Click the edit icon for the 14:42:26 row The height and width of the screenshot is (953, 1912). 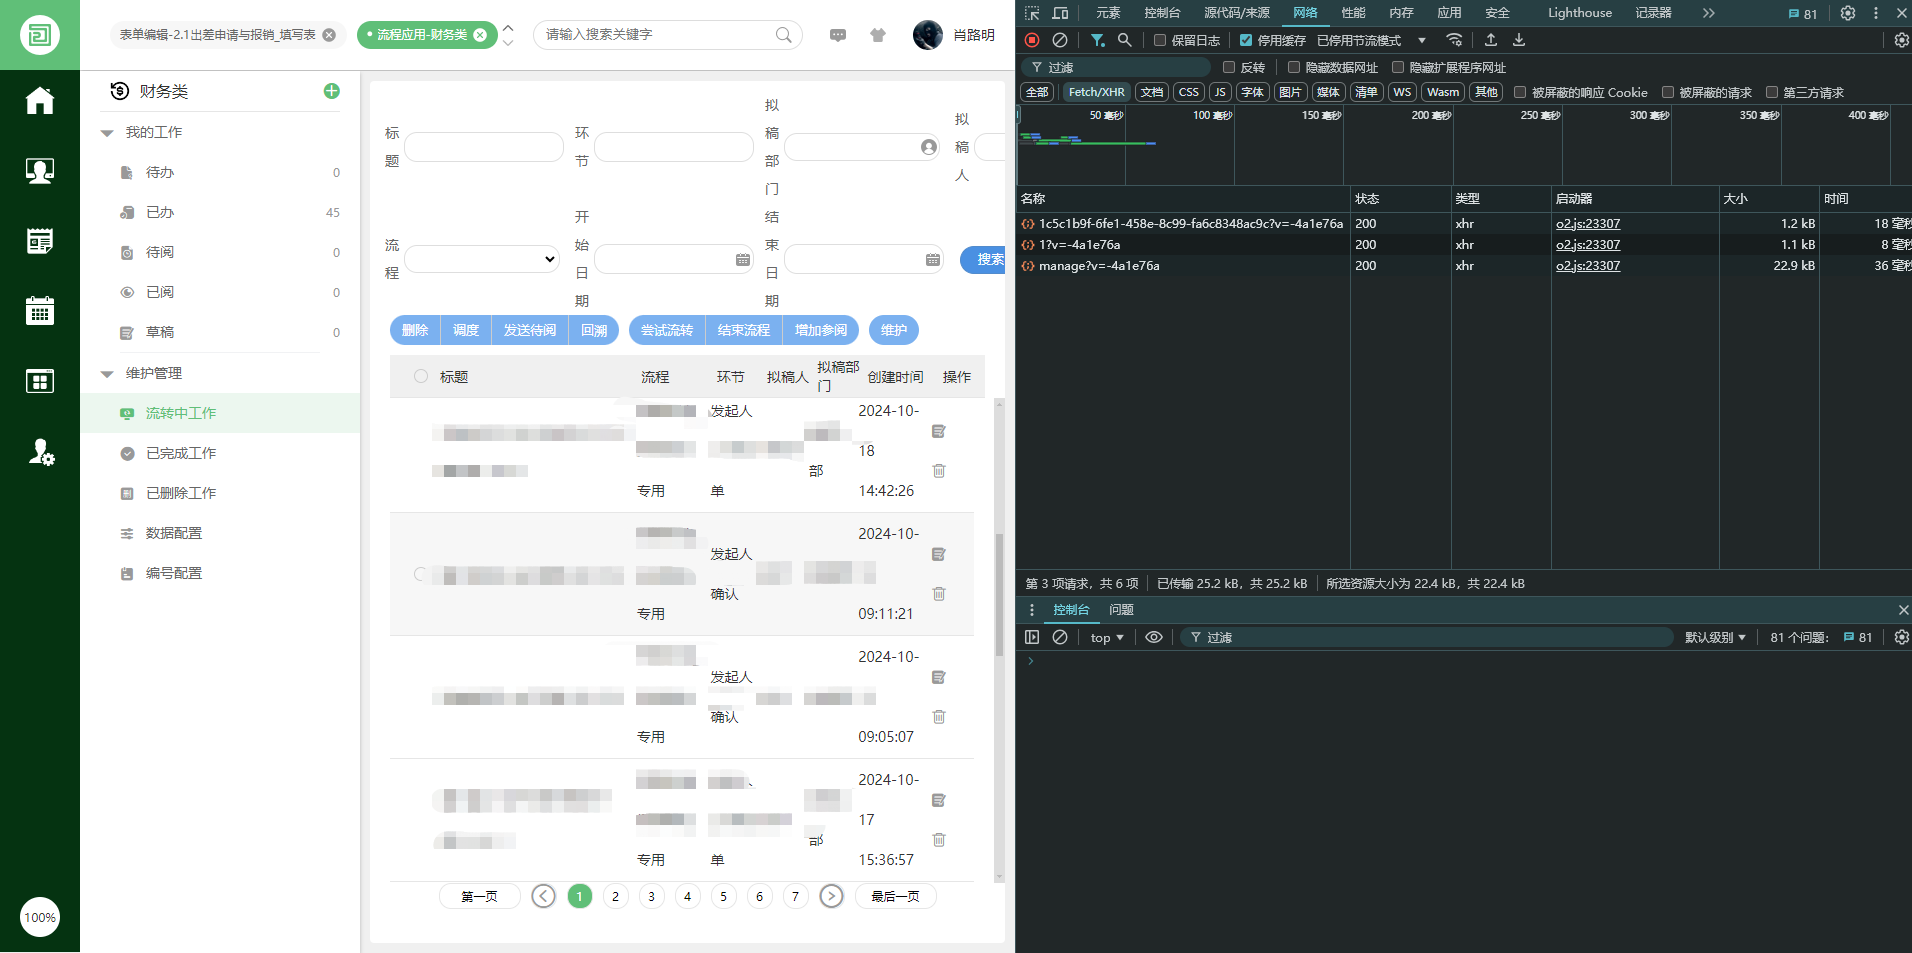point(939,431)
